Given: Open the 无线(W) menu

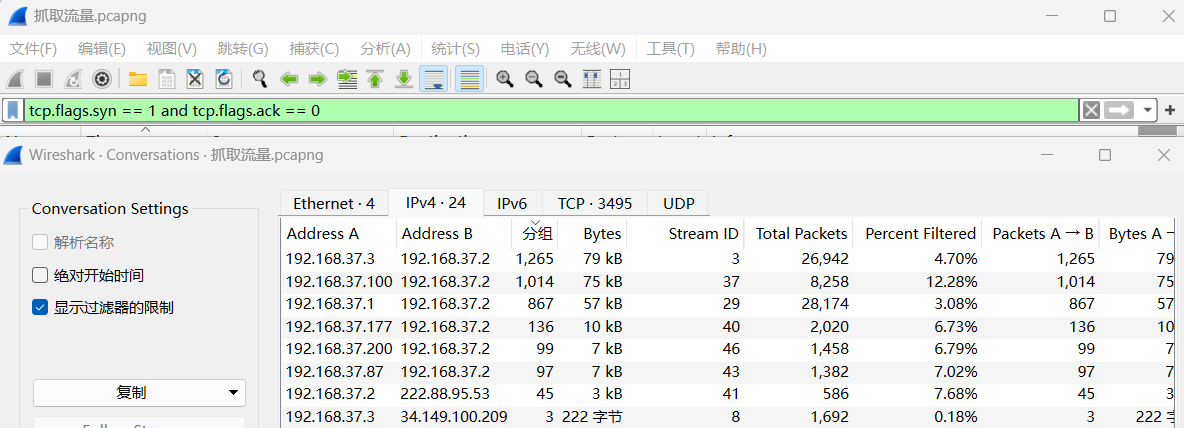Looking at the screenshot, I should click(597, 49).
